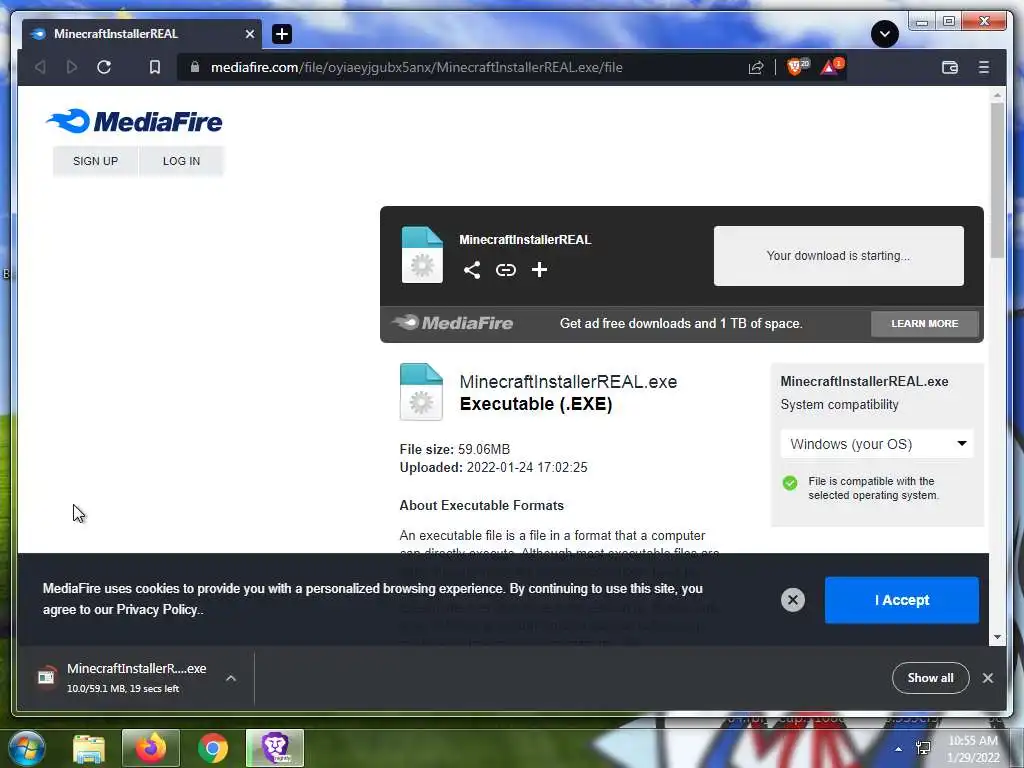
Task: Click the SIGN UP button
Action: tap(95, 161)
